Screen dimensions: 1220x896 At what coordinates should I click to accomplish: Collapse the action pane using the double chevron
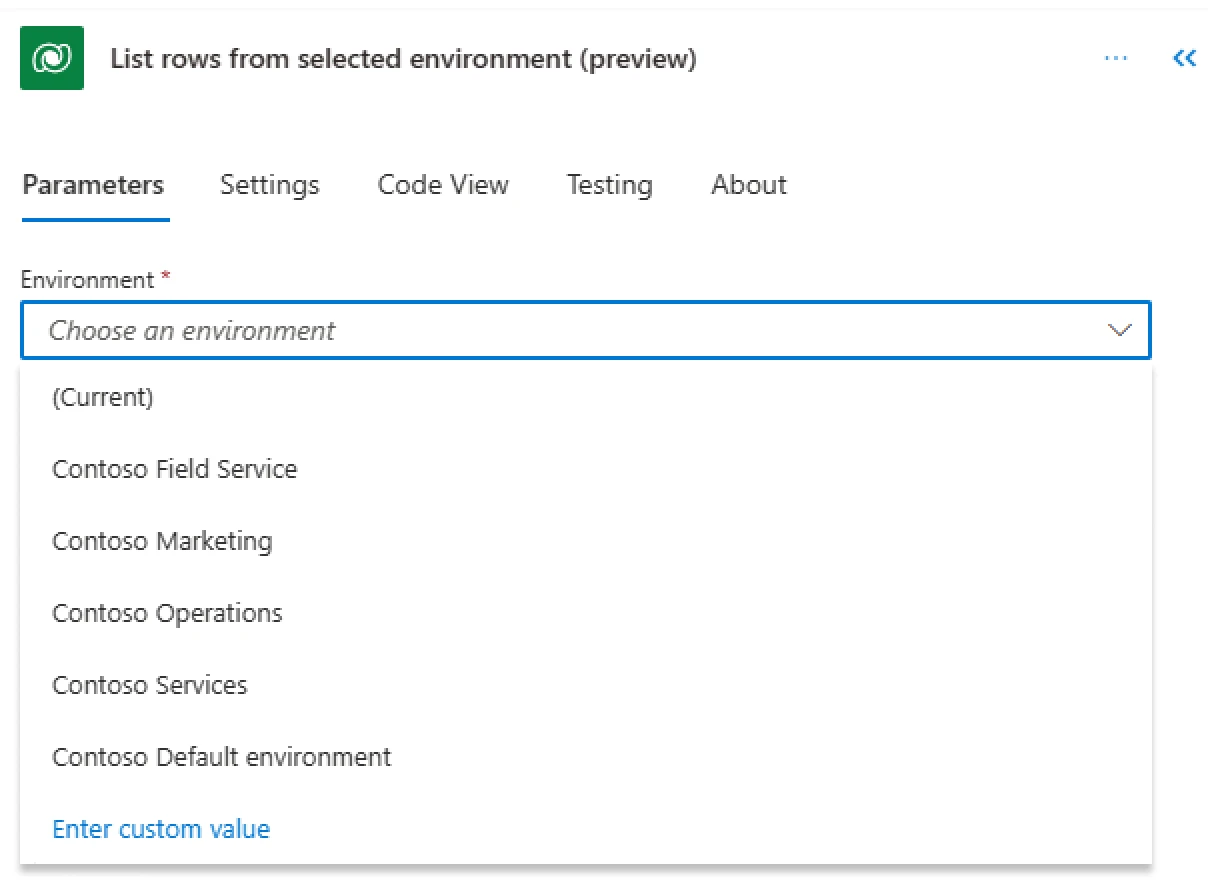[x=1184, y=58]
